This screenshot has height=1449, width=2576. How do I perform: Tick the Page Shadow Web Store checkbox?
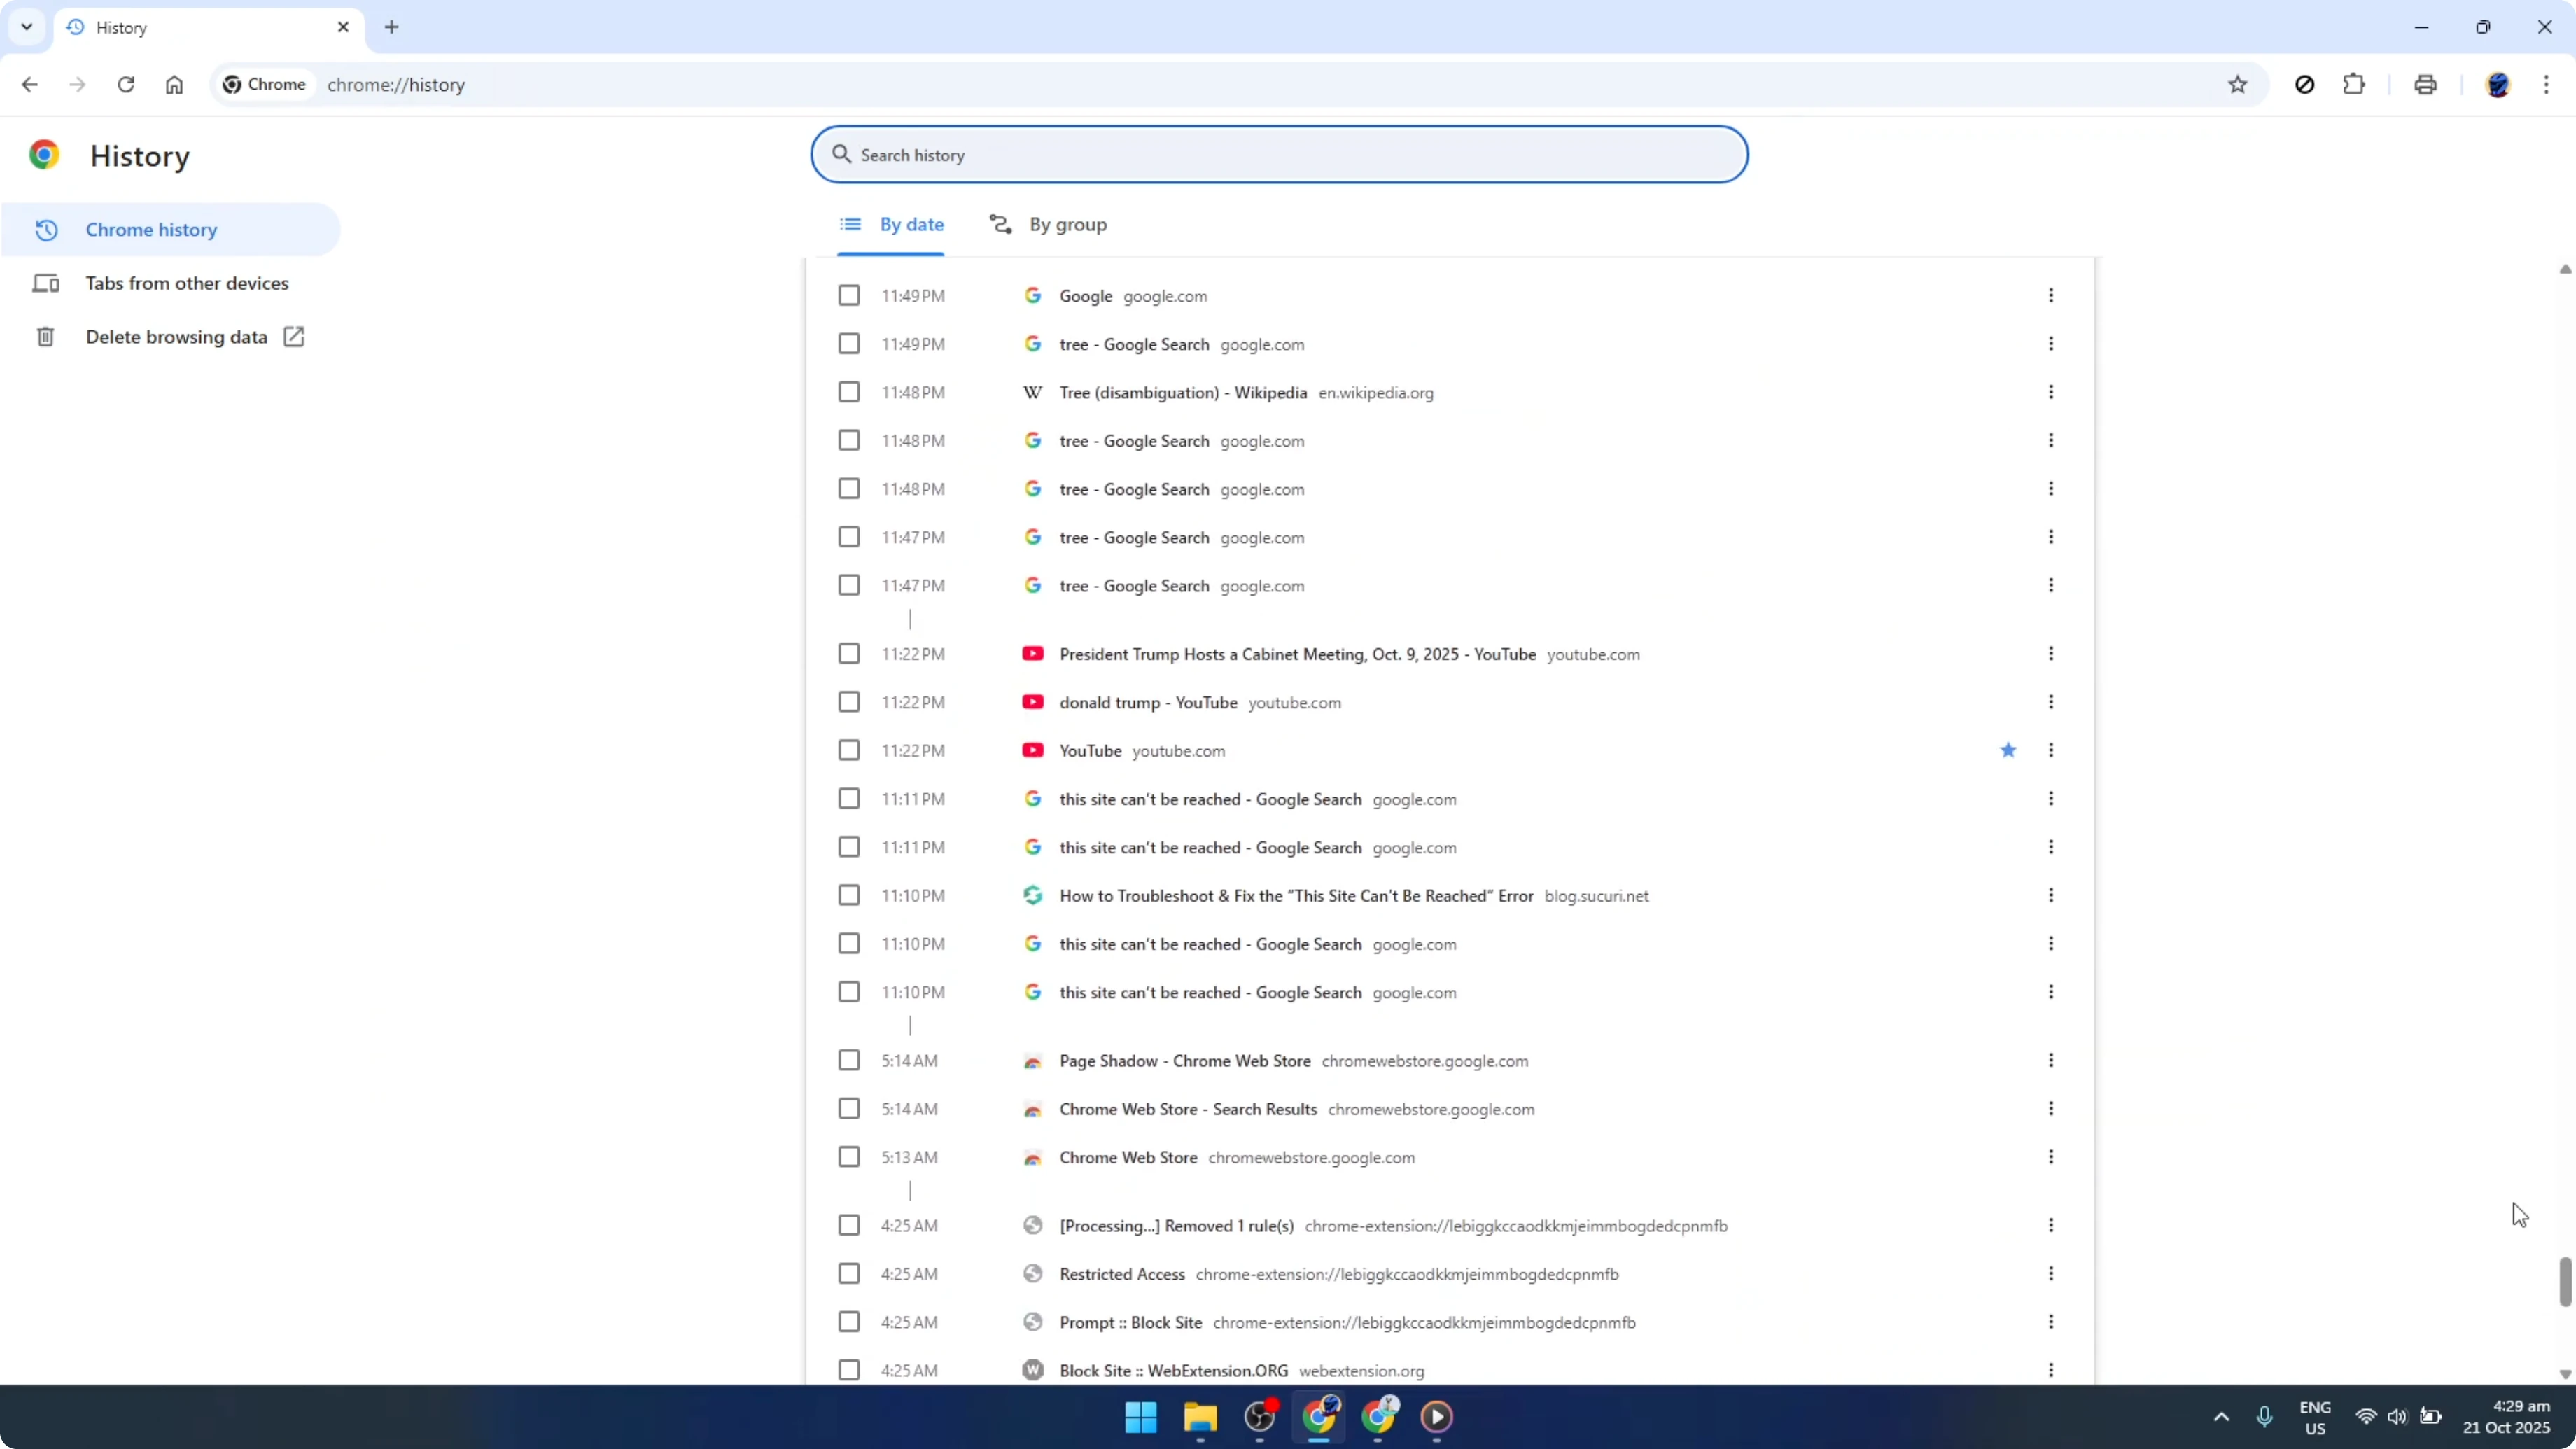click(849, 1060)
